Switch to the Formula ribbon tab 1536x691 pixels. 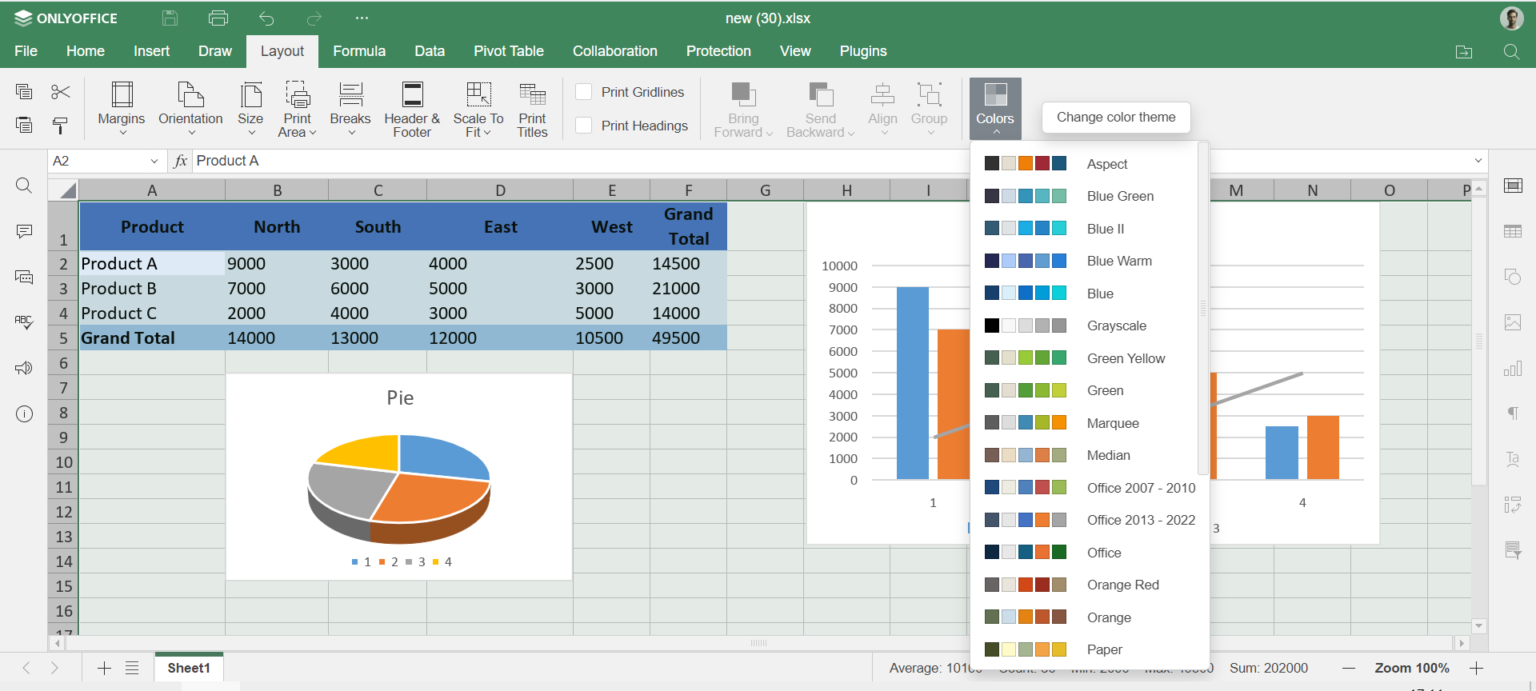[359, 51]
